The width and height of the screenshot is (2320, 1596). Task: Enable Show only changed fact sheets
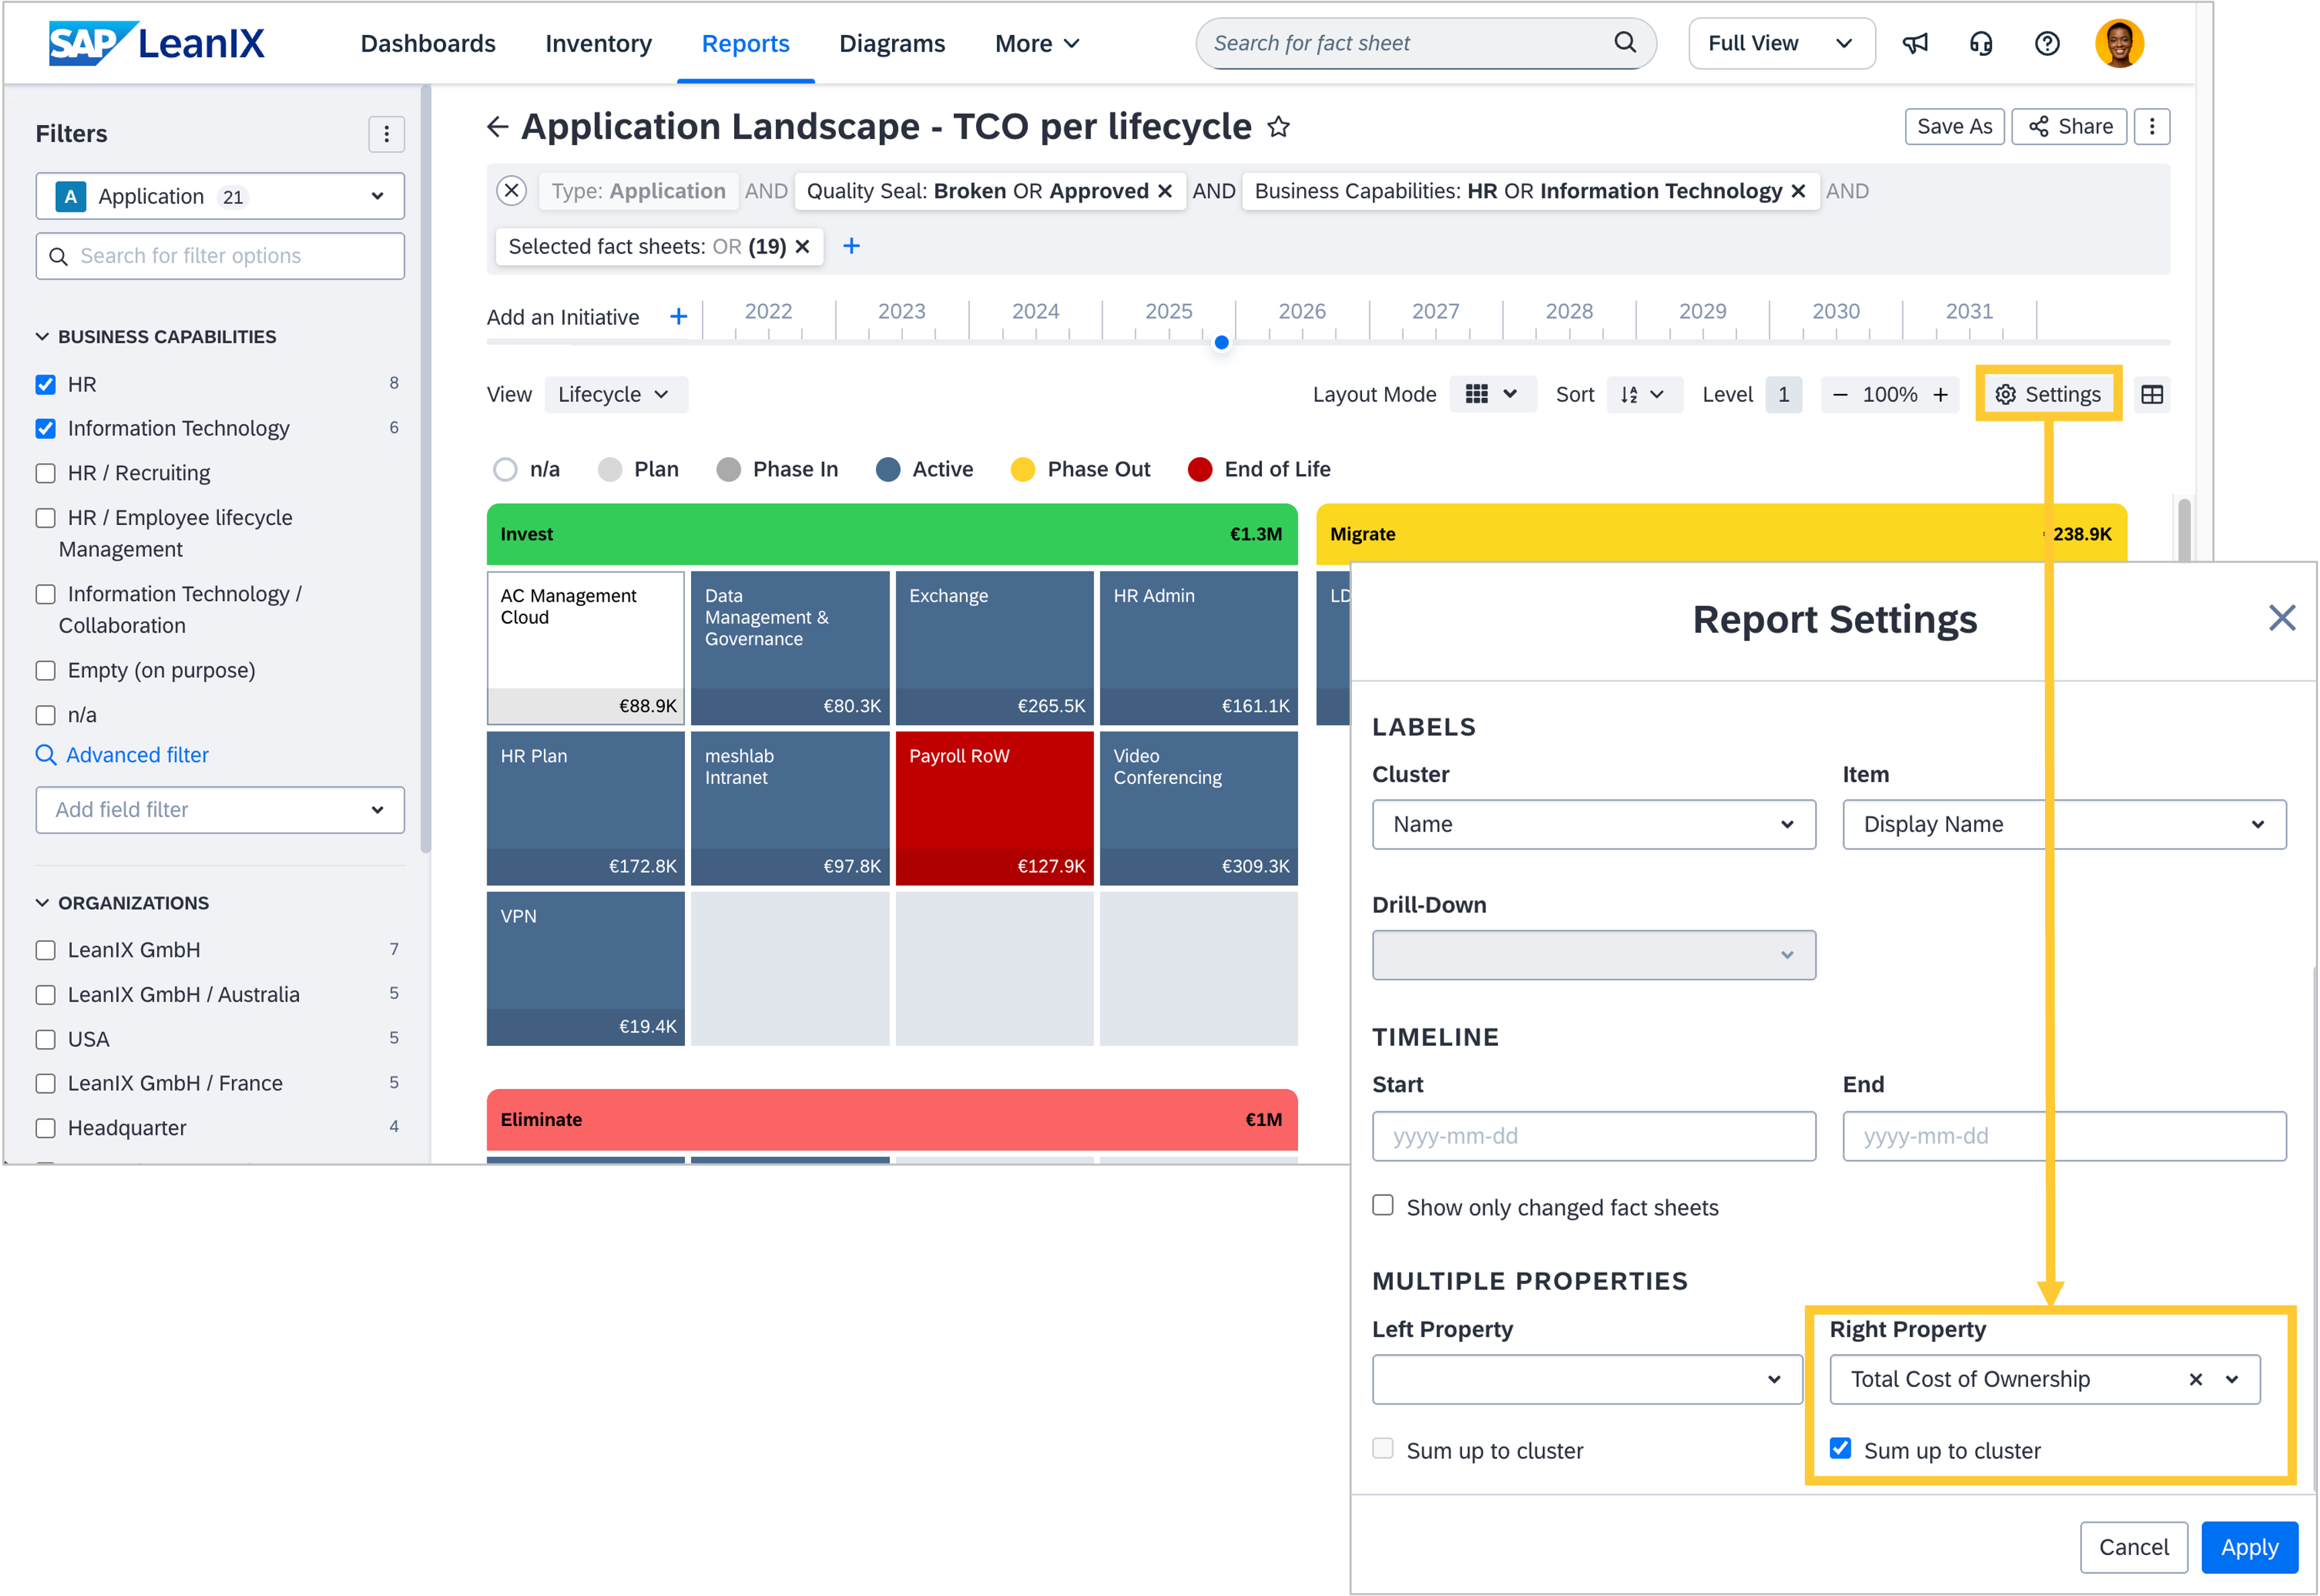pos(1382,1205)
